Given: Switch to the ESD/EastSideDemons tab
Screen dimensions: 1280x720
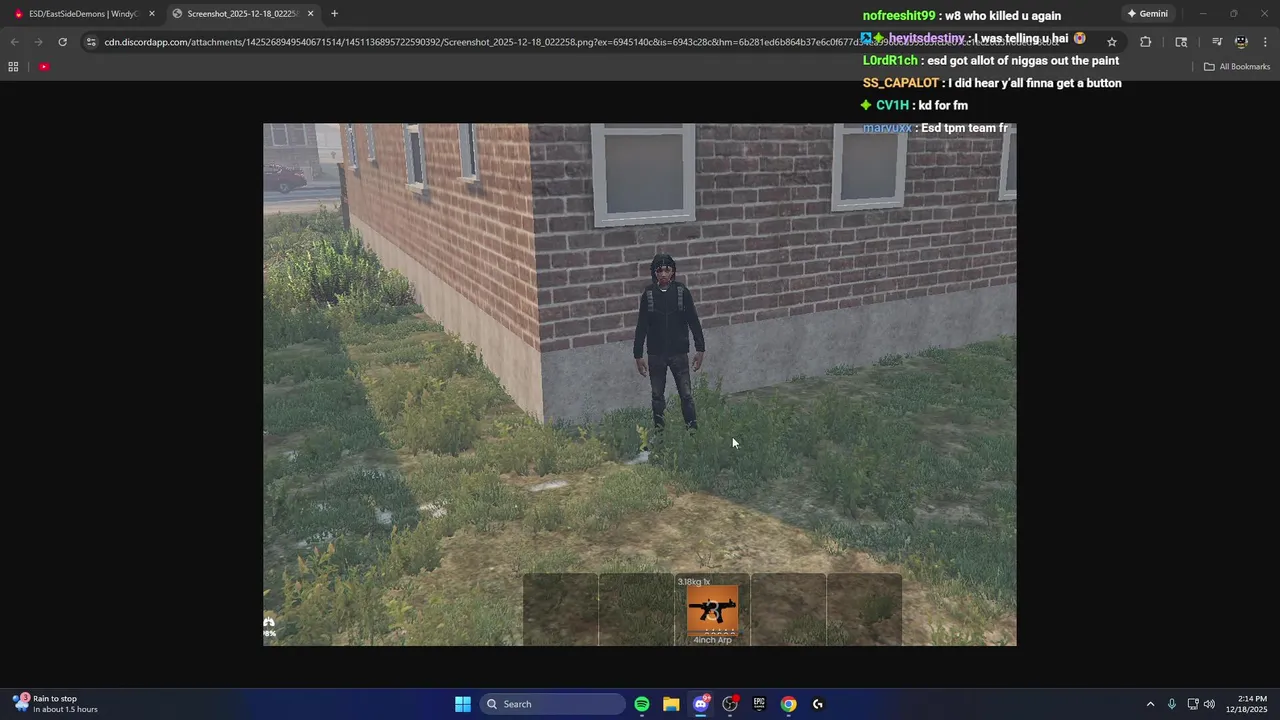Looking at the screenshot, I should pos(82,14).
